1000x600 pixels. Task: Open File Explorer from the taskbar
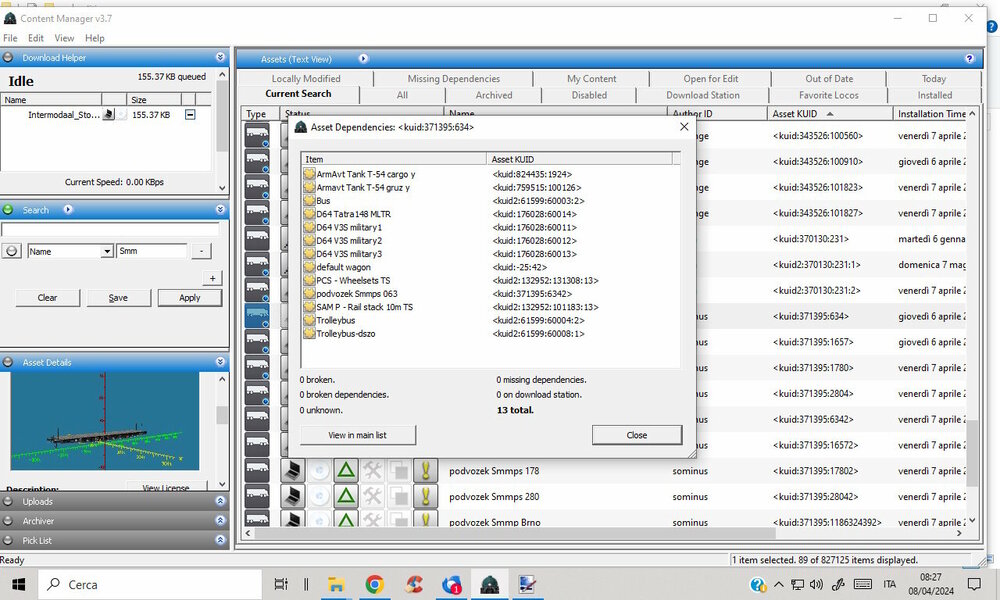click(336, 584)
